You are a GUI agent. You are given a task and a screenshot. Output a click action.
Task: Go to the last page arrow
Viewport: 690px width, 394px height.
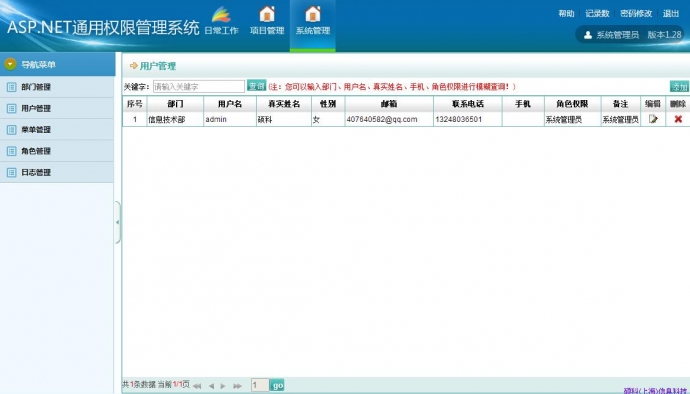(238, 386)
